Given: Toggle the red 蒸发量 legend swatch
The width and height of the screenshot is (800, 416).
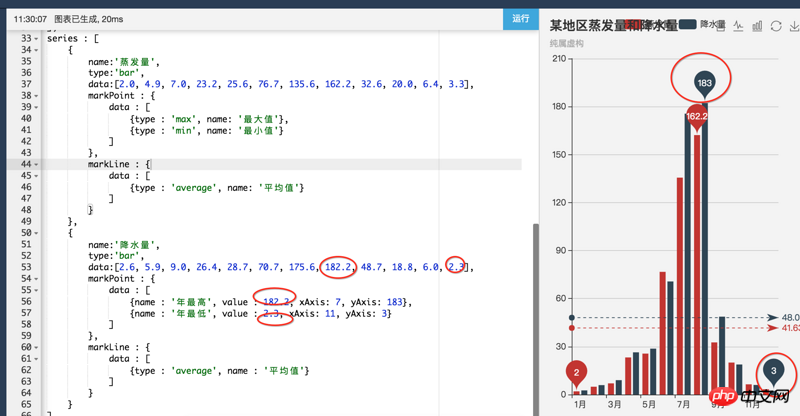Looking at the screenshot, I should coord(633,25).
